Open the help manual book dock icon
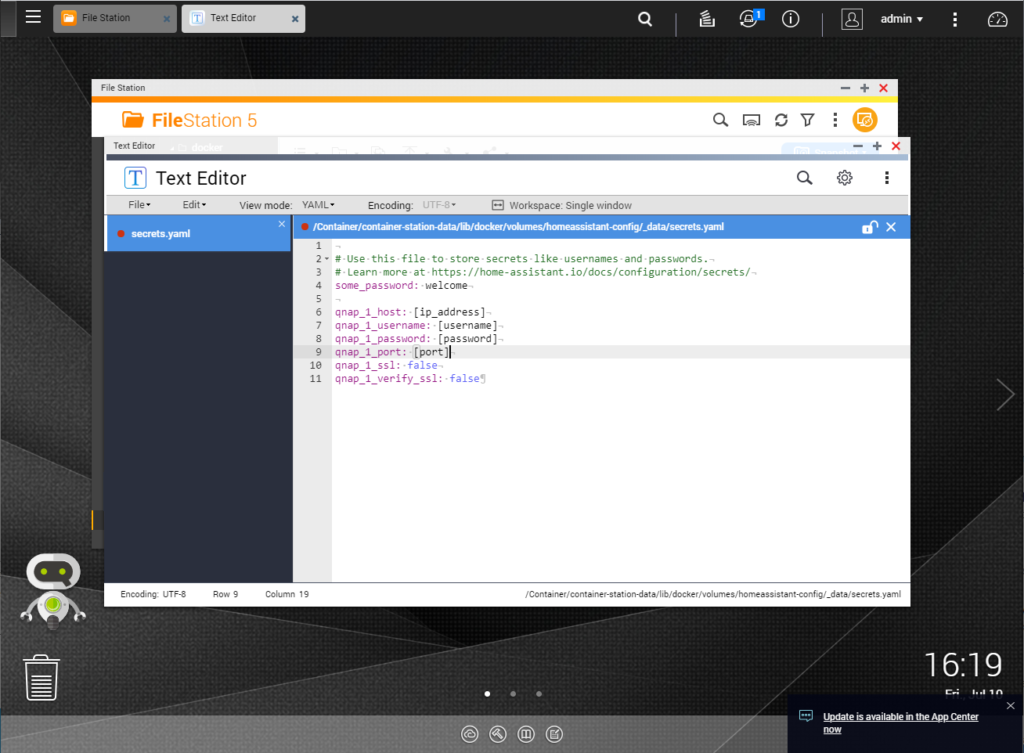Screen dimensions: 1024x753 (526, 735)
